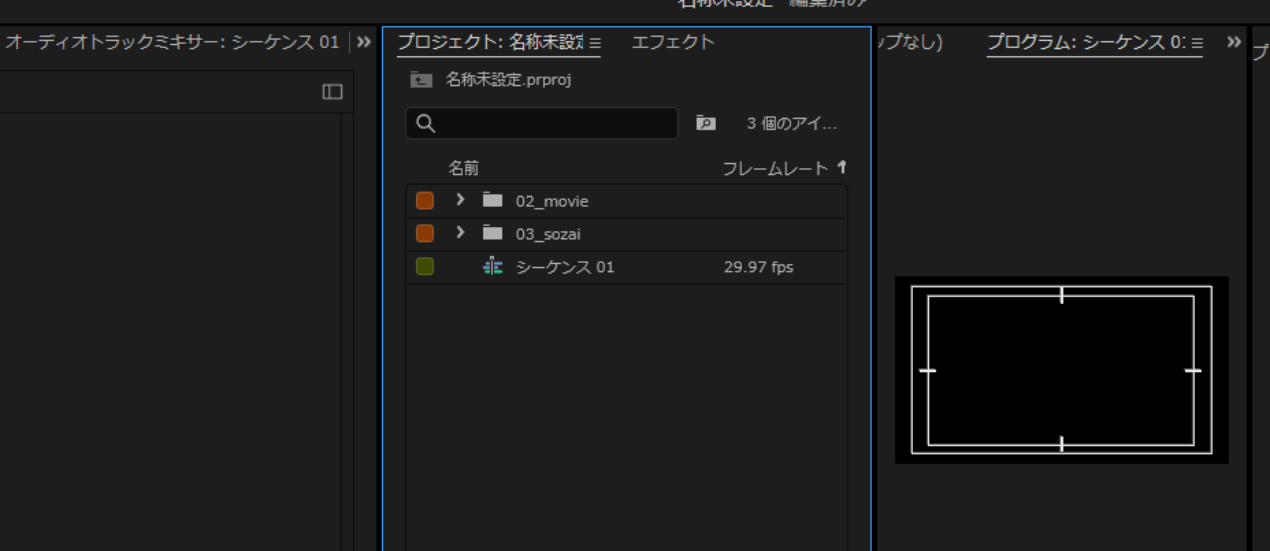Viewport: 1270px width, 551px height.
Task: Select the 02_movie bin folder icon
Action: pyautogui.click(x=492, y=200)
